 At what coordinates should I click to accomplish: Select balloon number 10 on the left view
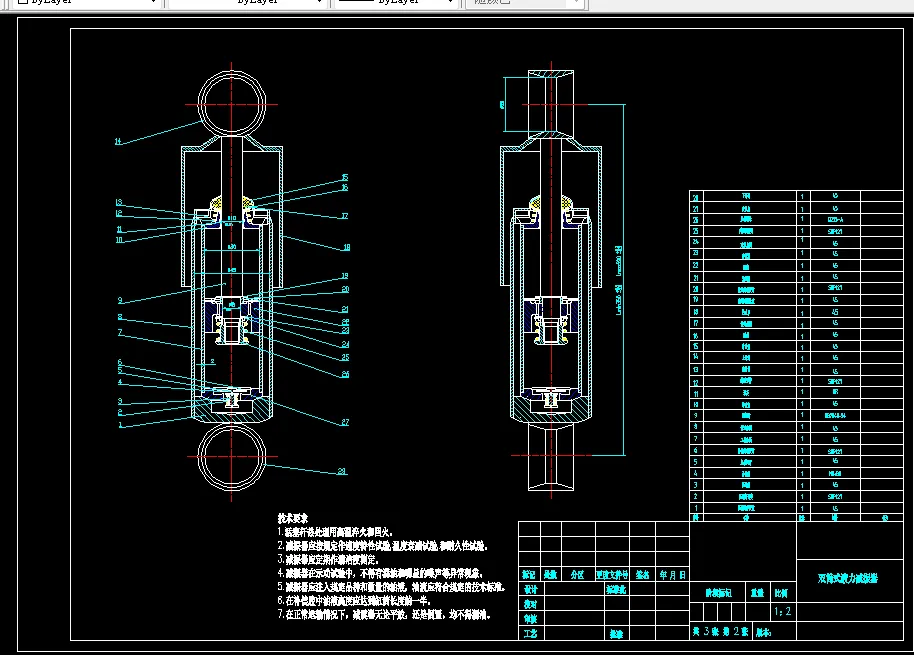(119, 240)
